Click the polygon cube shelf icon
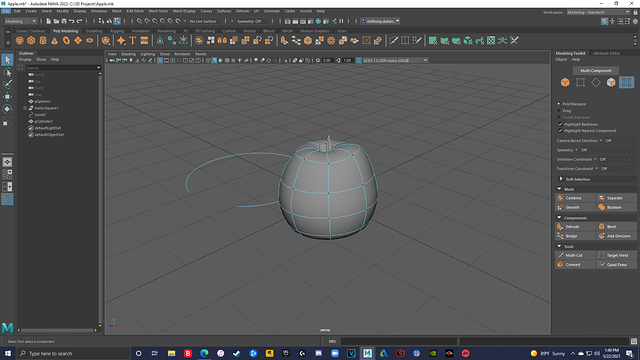Screen dimensions: 640x360 pos(31,40)
